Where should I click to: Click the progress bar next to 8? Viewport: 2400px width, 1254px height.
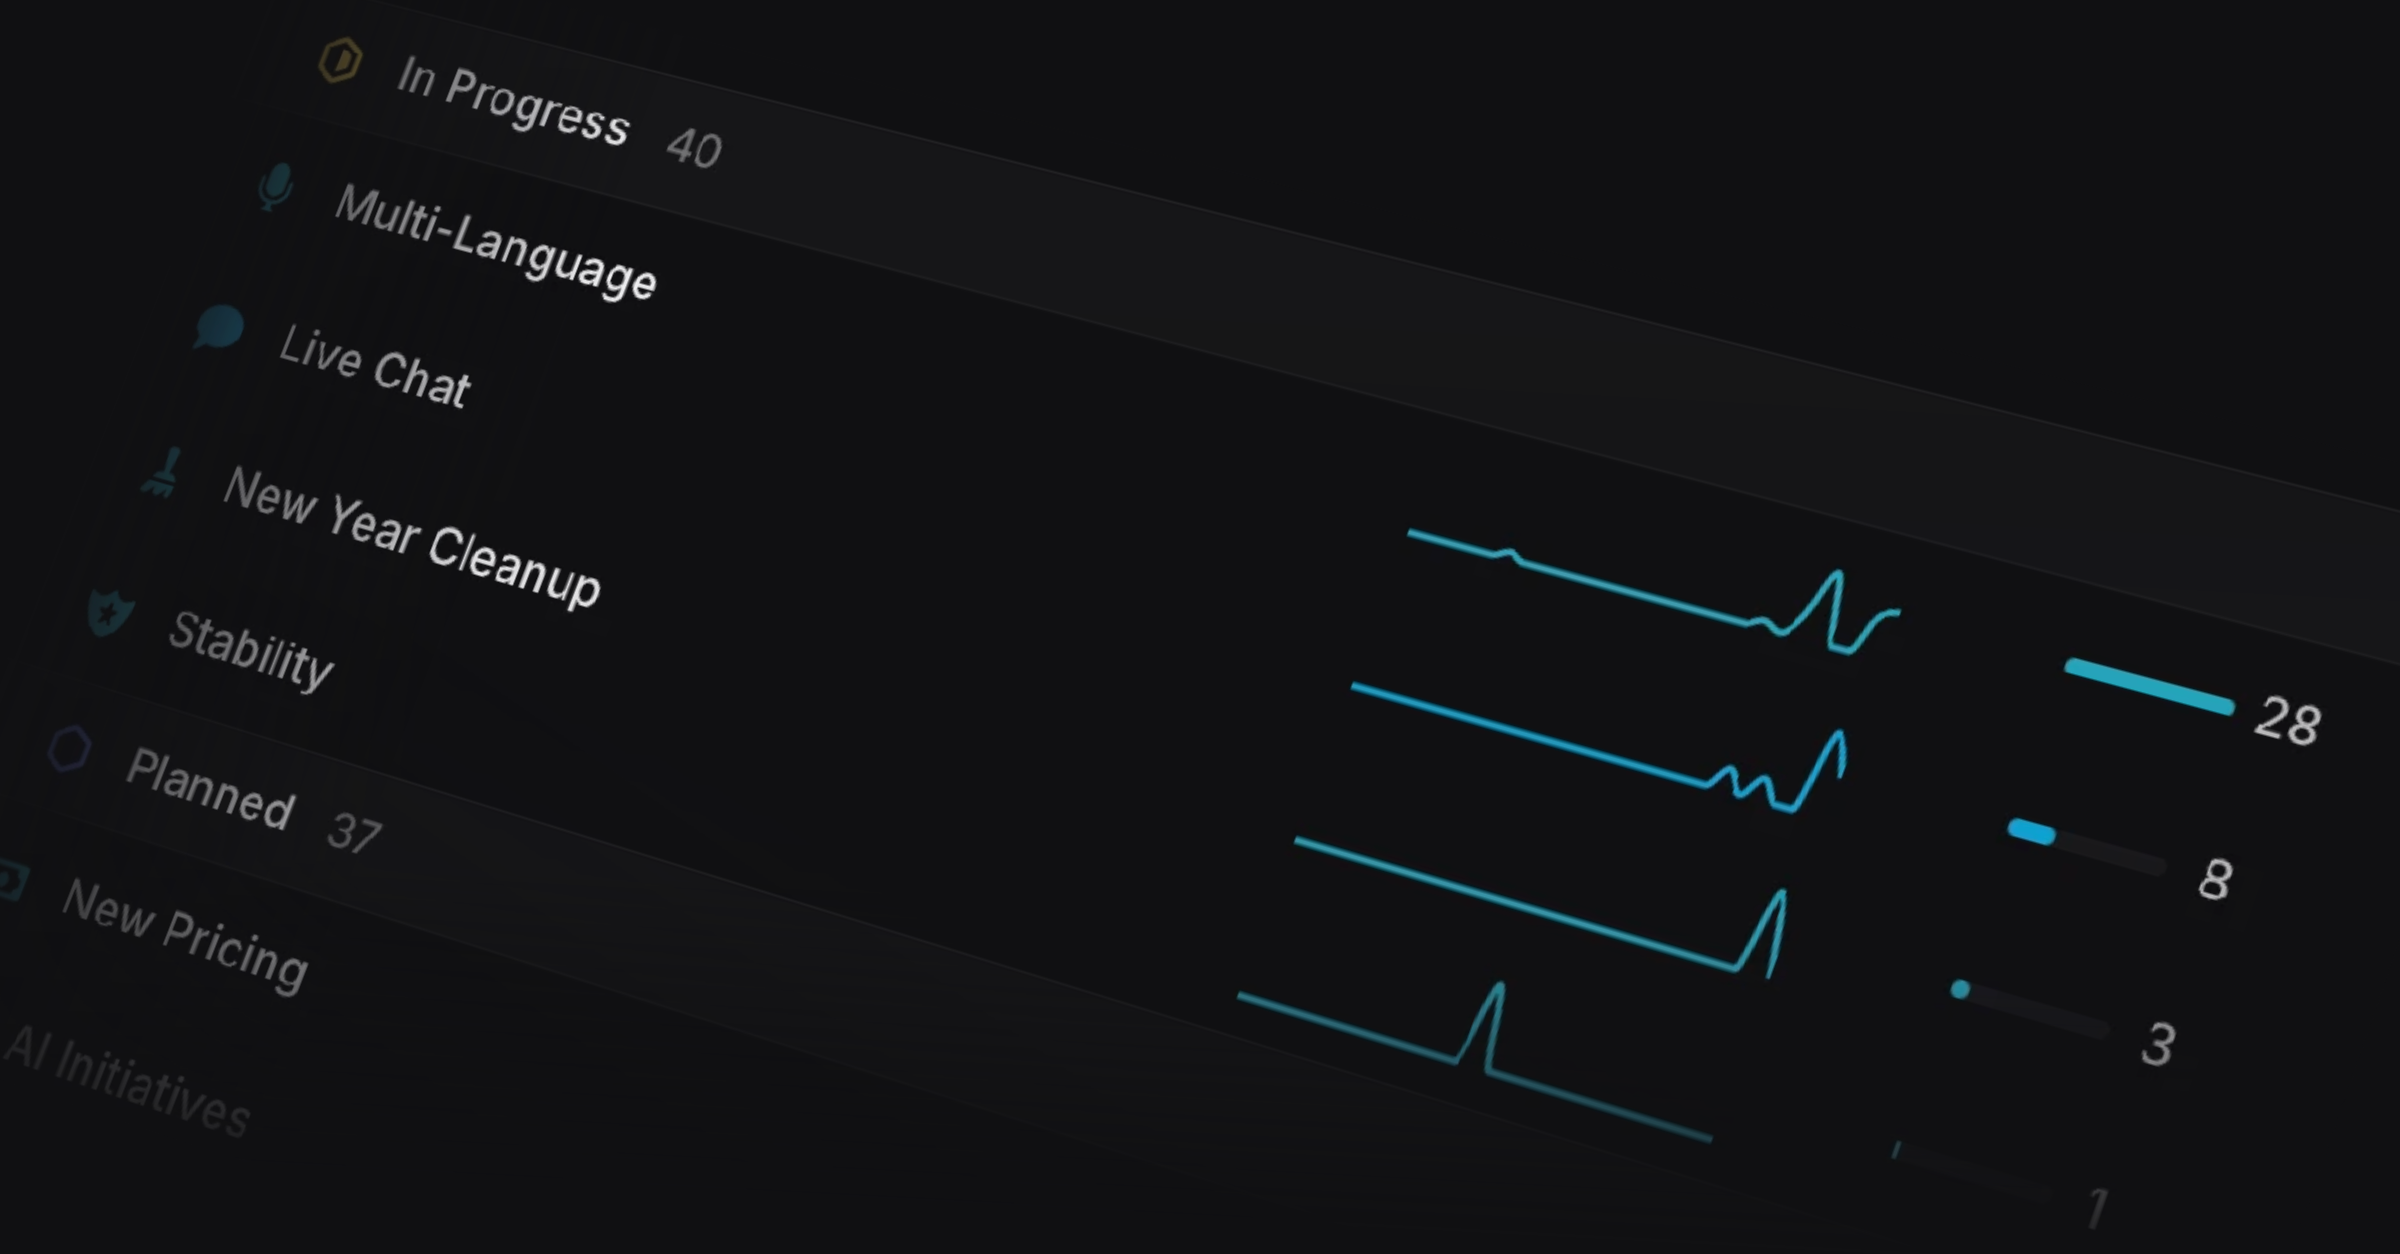tap(2086, 847)
